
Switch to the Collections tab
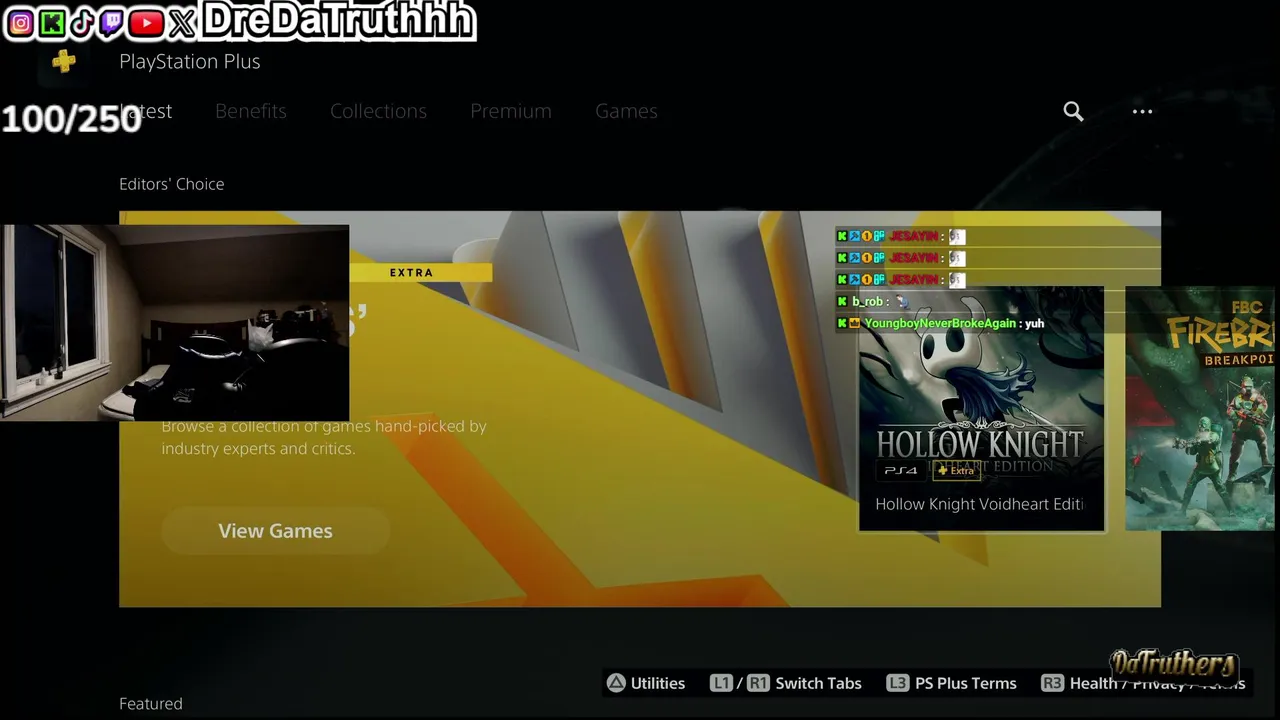tap(378, 111)
